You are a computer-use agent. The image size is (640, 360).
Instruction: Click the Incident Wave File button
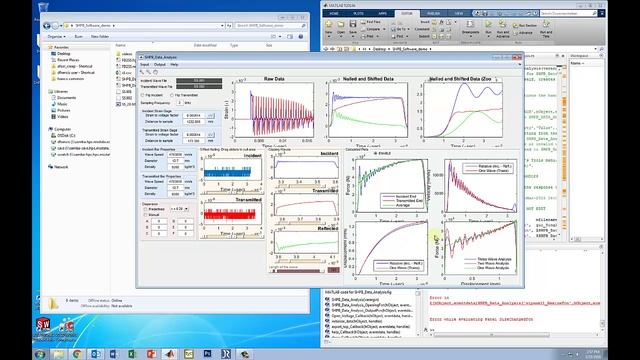[x=199, y=81]
